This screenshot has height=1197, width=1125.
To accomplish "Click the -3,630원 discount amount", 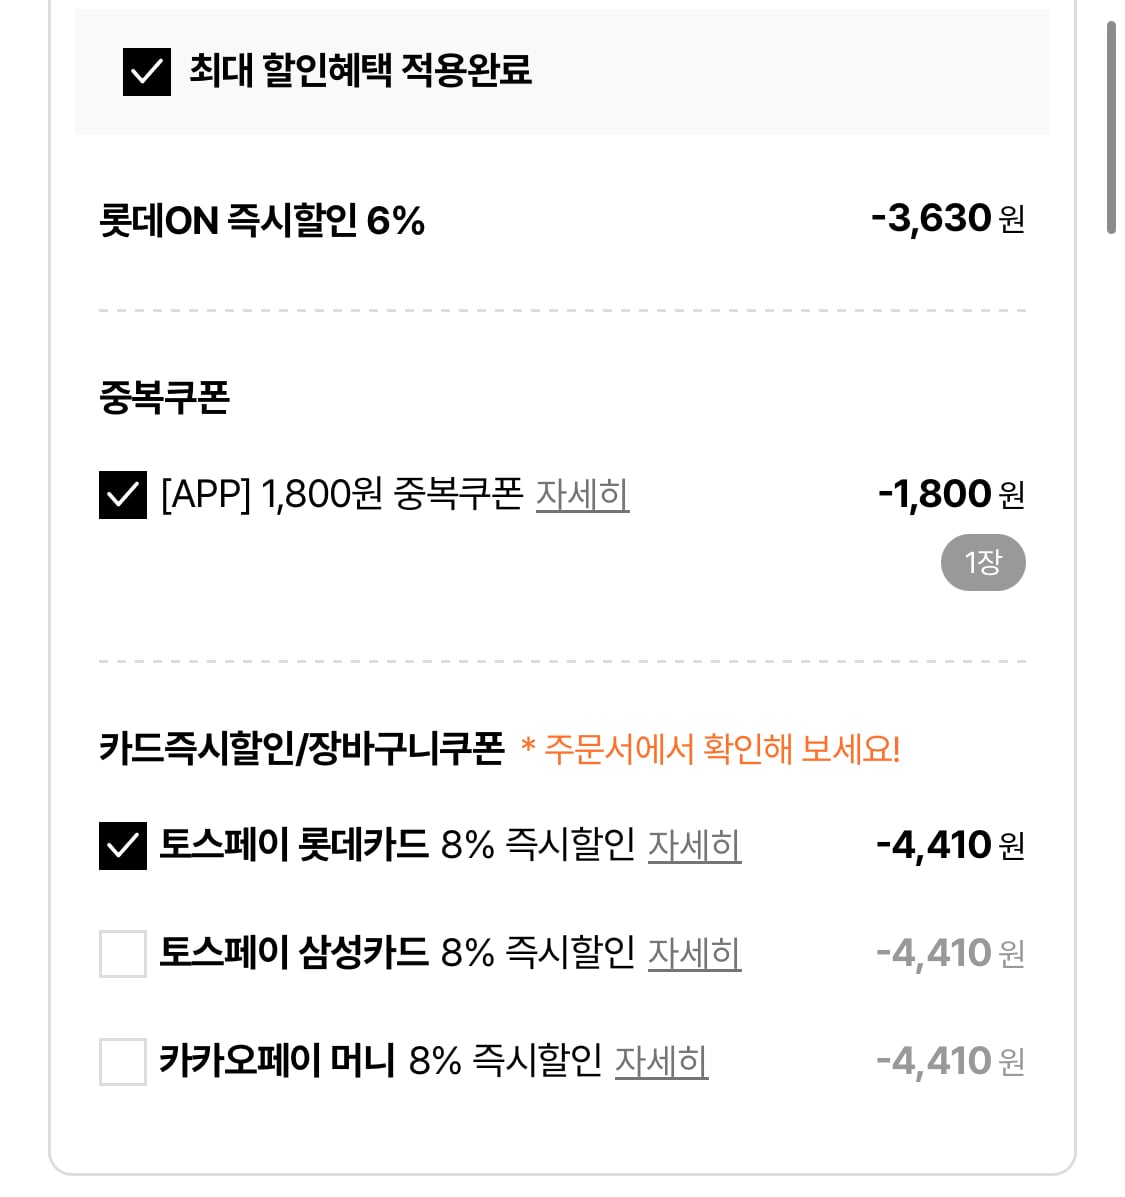I will pyautogui.click(x=948, y=218).
